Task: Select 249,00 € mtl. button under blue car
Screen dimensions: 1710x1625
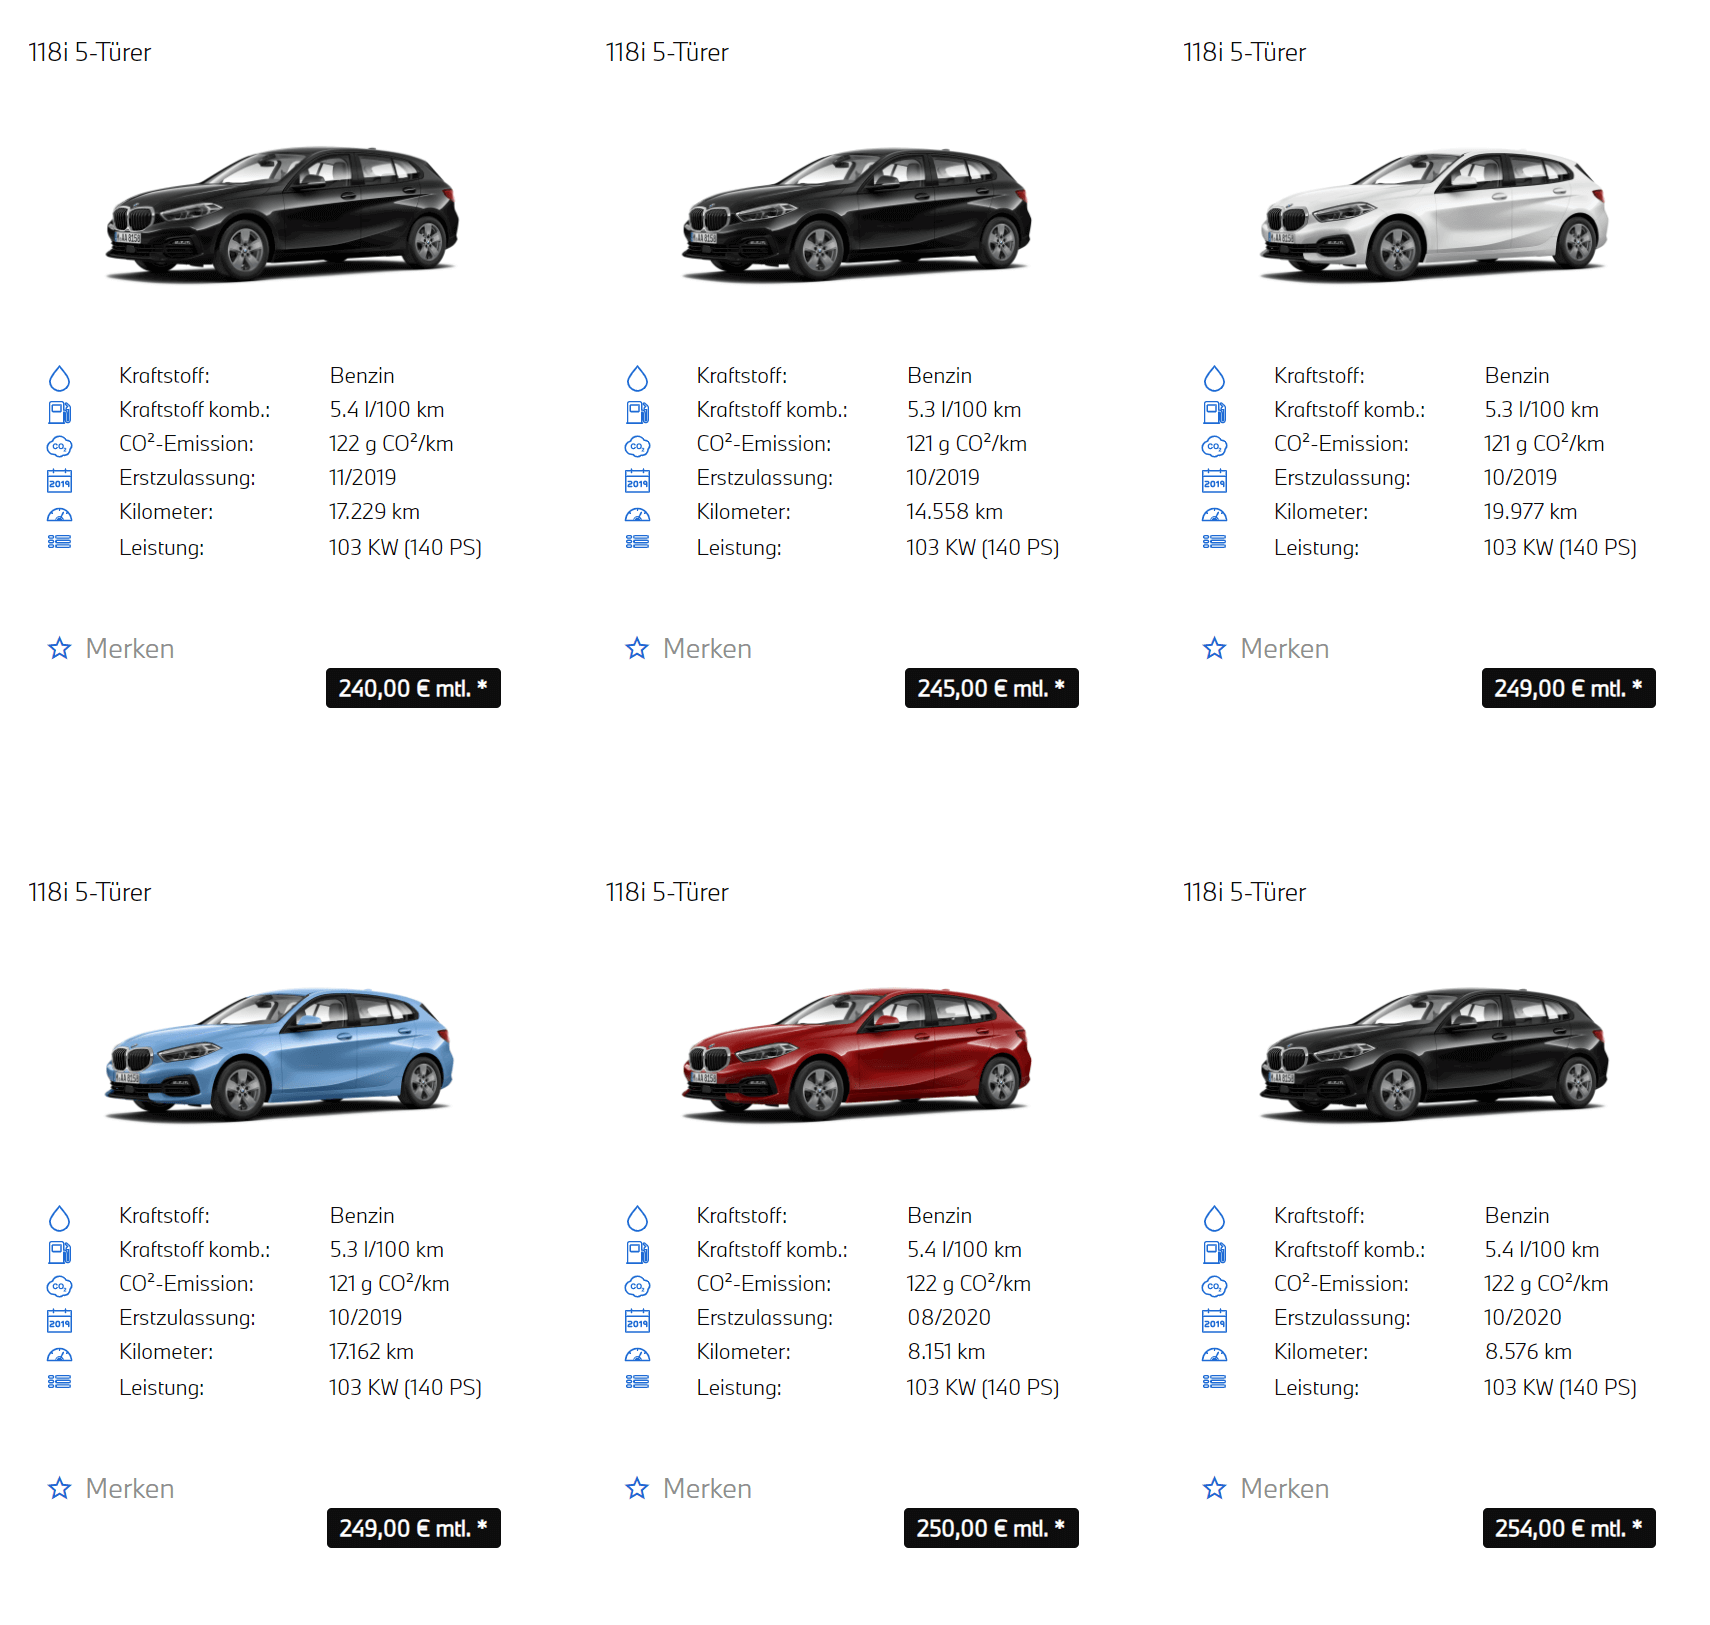Action: (x=413, y=1528)
